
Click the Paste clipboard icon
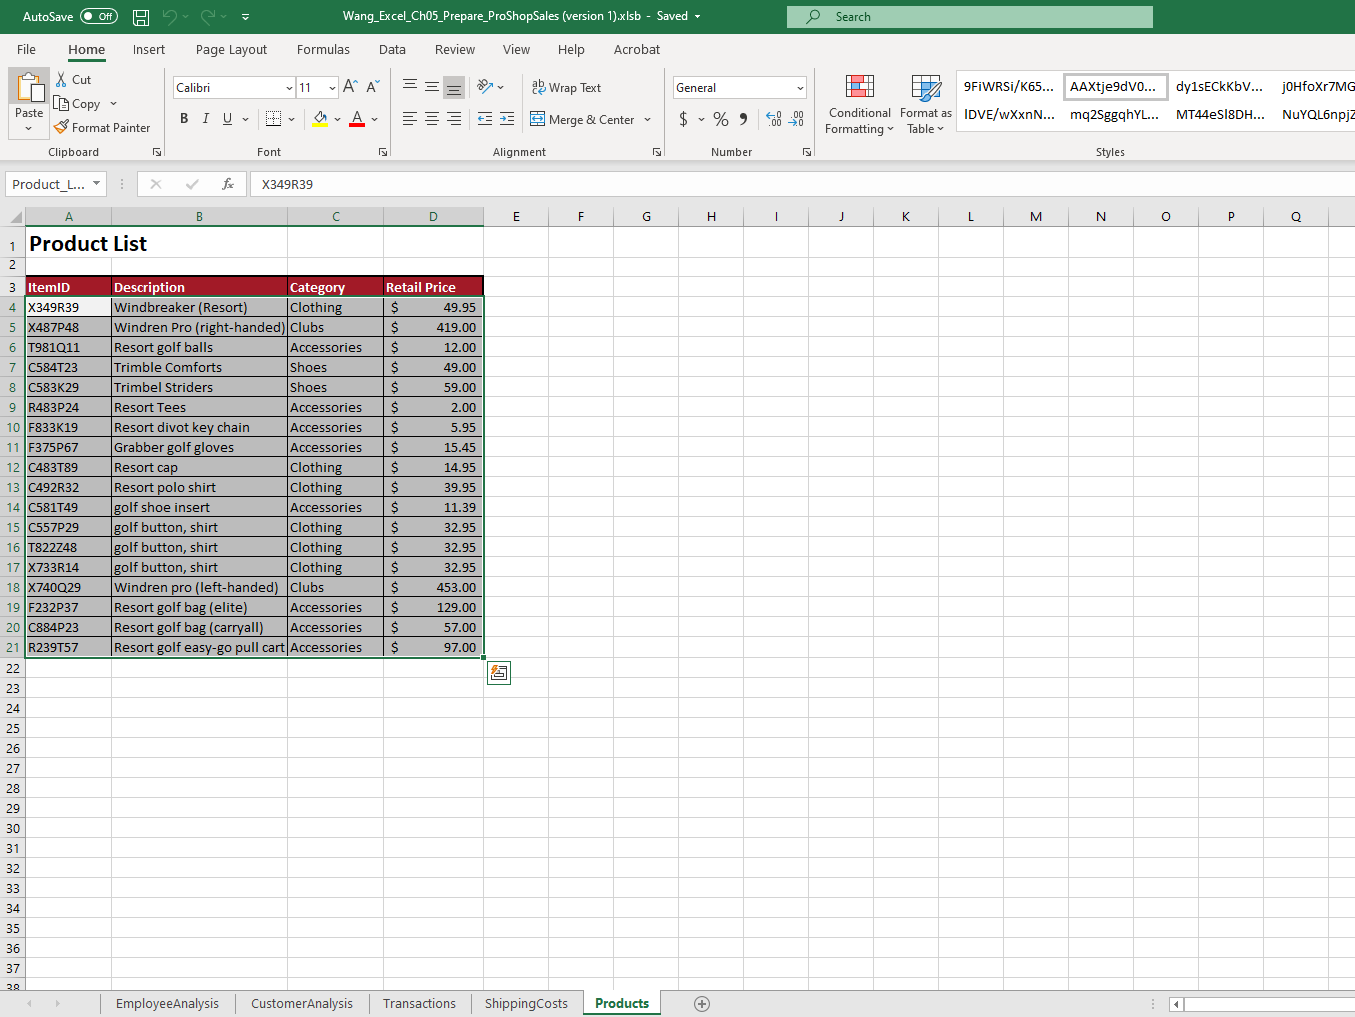click(x=29, y=88)
